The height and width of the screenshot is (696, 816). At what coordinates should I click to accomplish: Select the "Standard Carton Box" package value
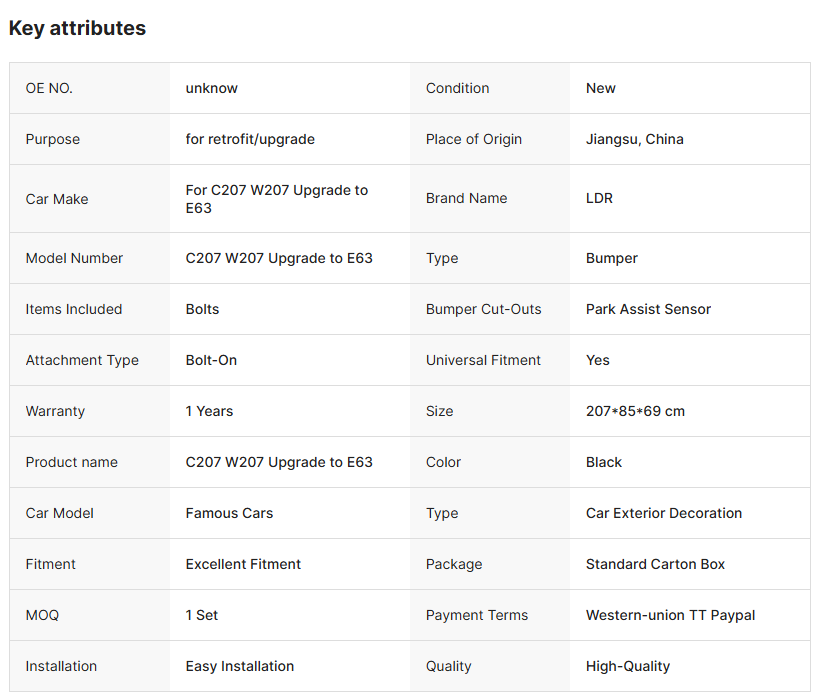click(655, 564)
